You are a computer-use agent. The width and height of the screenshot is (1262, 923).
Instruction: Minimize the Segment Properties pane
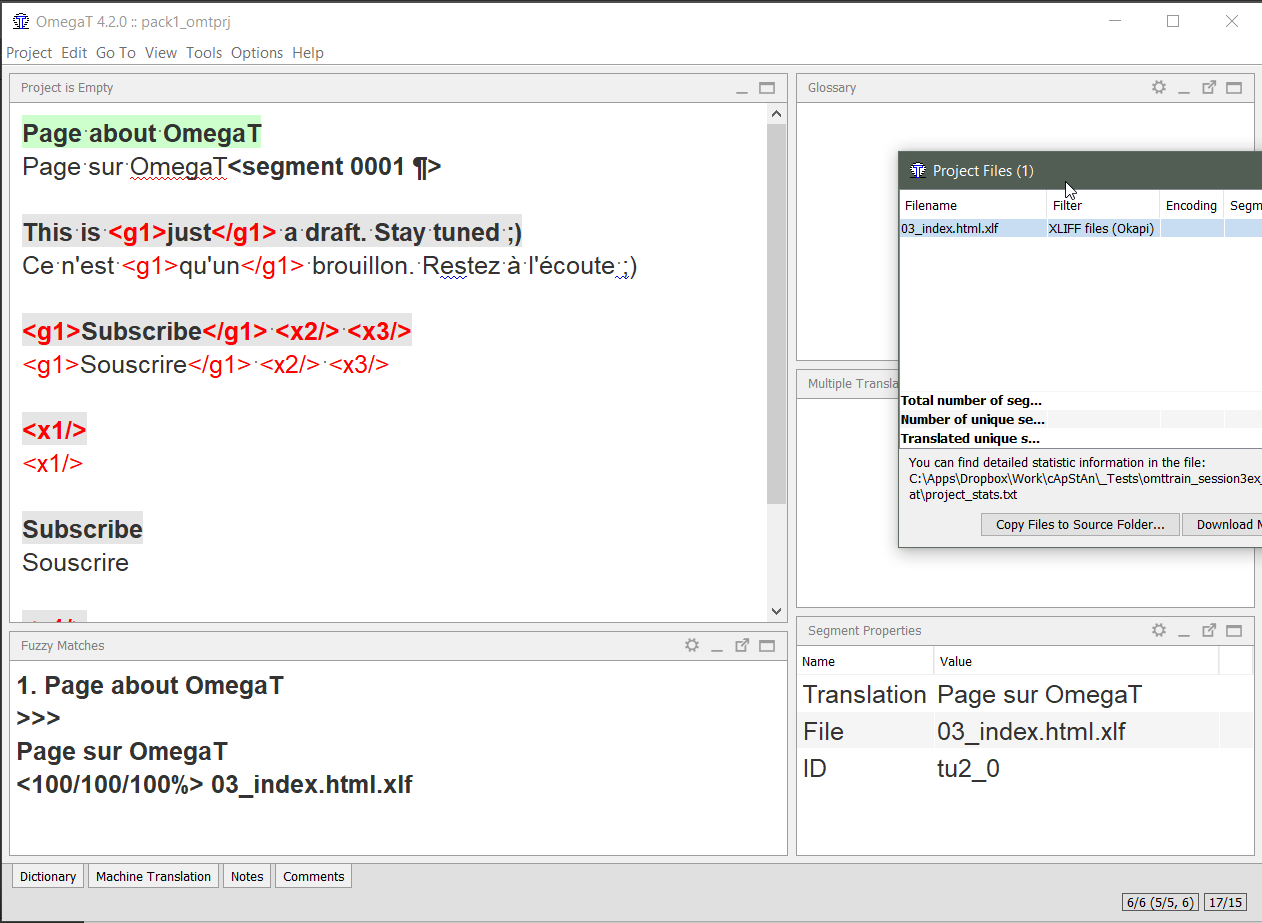tap(1184, 632)
